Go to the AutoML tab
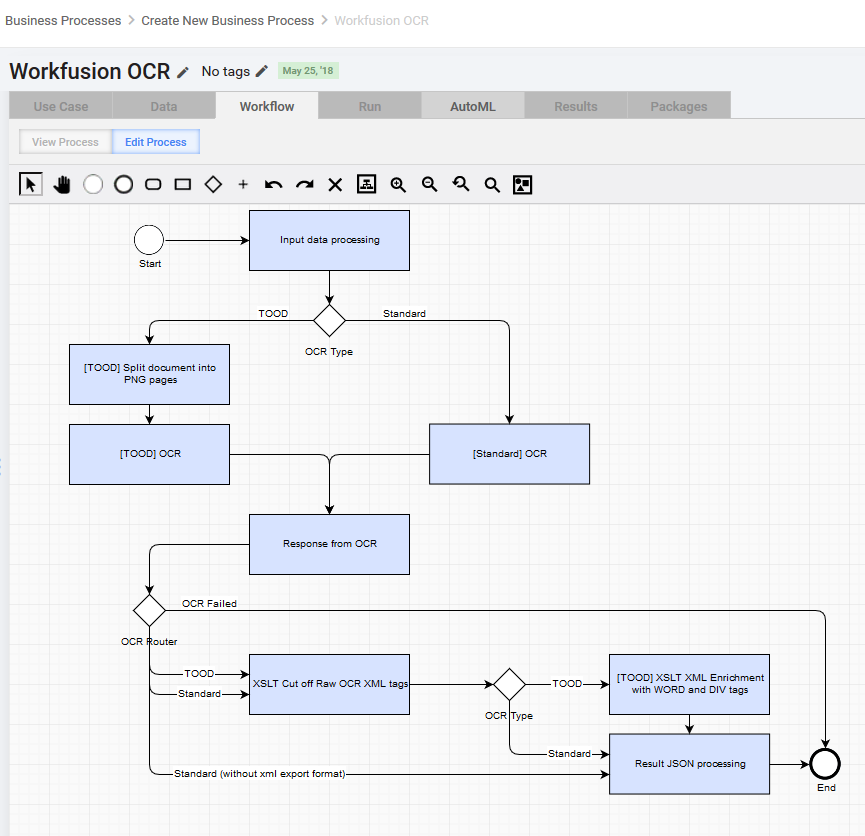The image size is (865, 836). (x=473, y=106)
